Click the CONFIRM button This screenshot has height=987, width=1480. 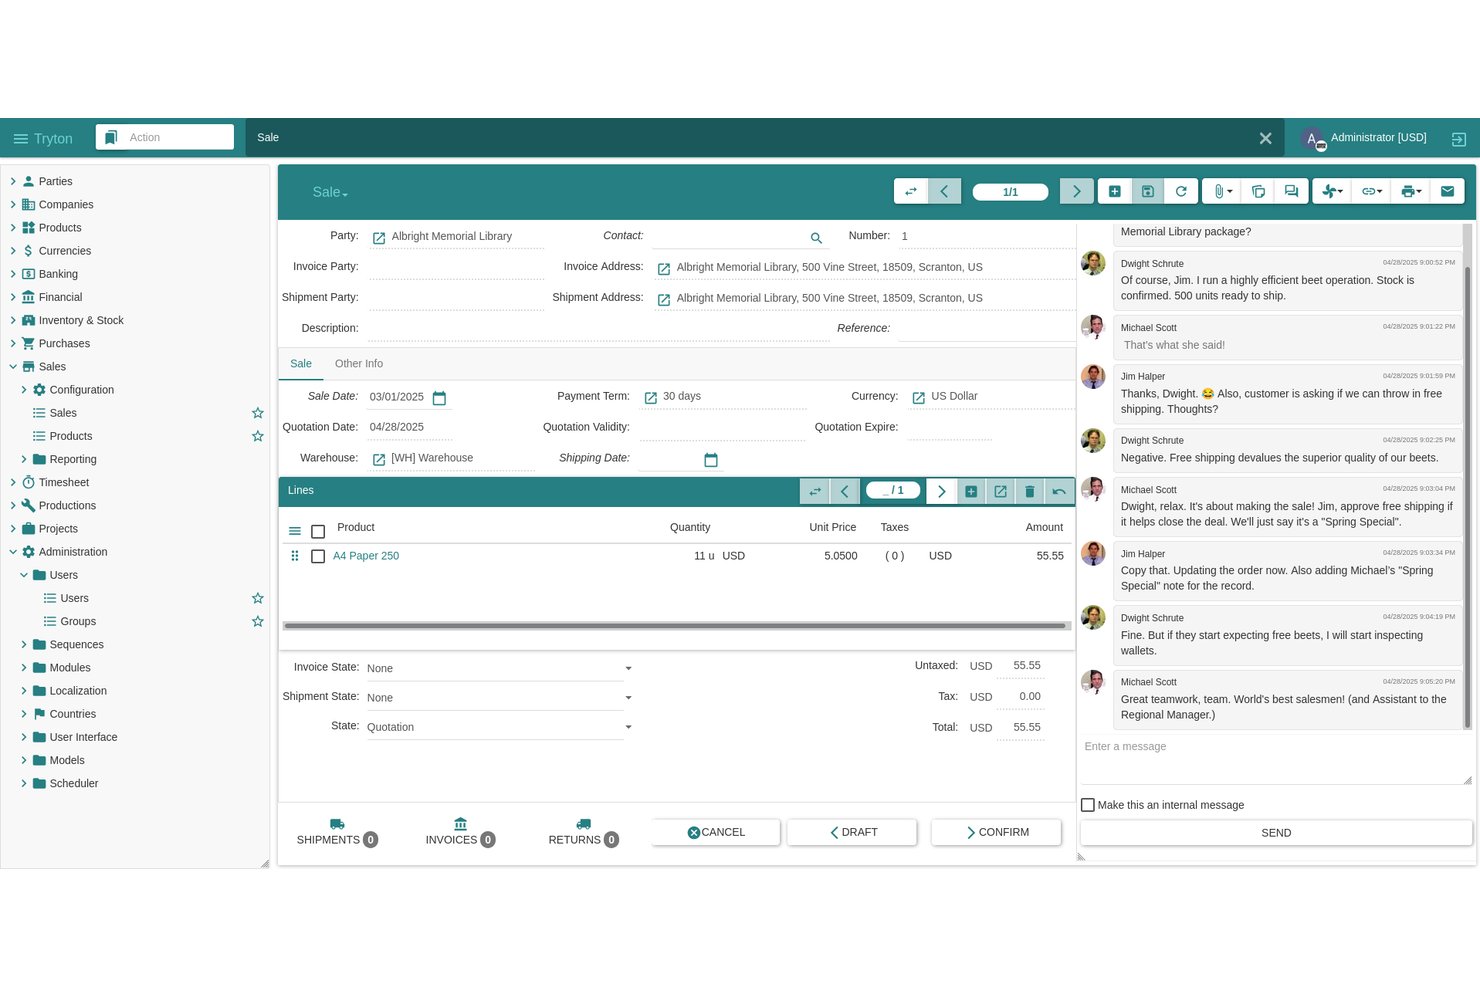pyautogui.click(x=996, y=832)
